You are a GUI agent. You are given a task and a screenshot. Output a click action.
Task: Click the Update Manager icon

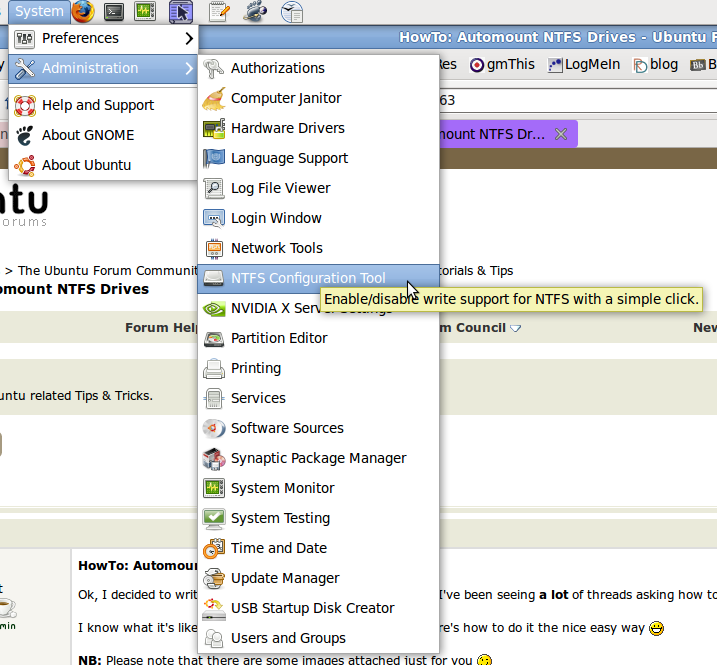214,579
